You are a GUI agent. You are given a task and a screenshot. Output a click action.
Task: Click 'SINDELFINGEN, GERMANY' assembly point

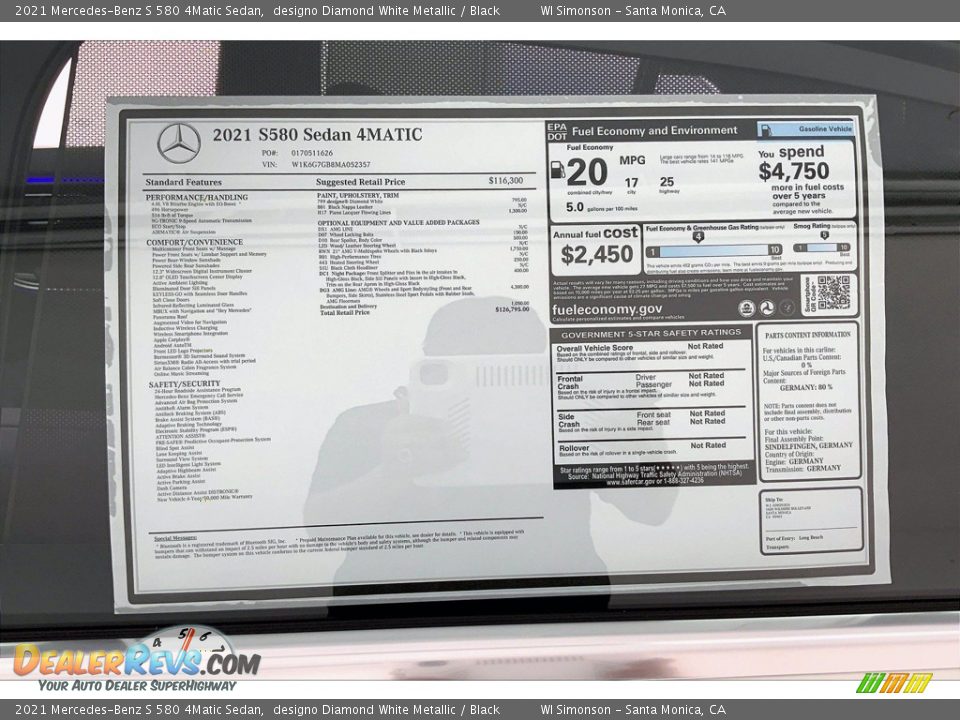click(x=808, y=446)
